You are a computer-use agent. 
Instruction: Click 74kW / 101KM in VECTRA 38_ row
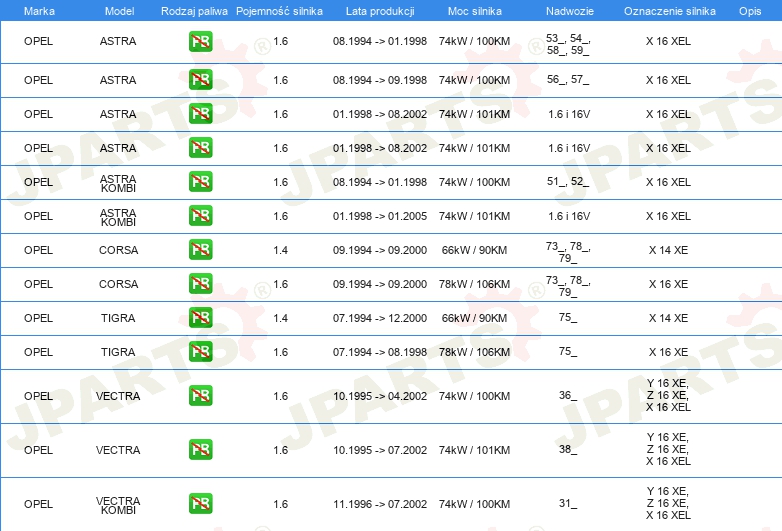pos(474,450)
